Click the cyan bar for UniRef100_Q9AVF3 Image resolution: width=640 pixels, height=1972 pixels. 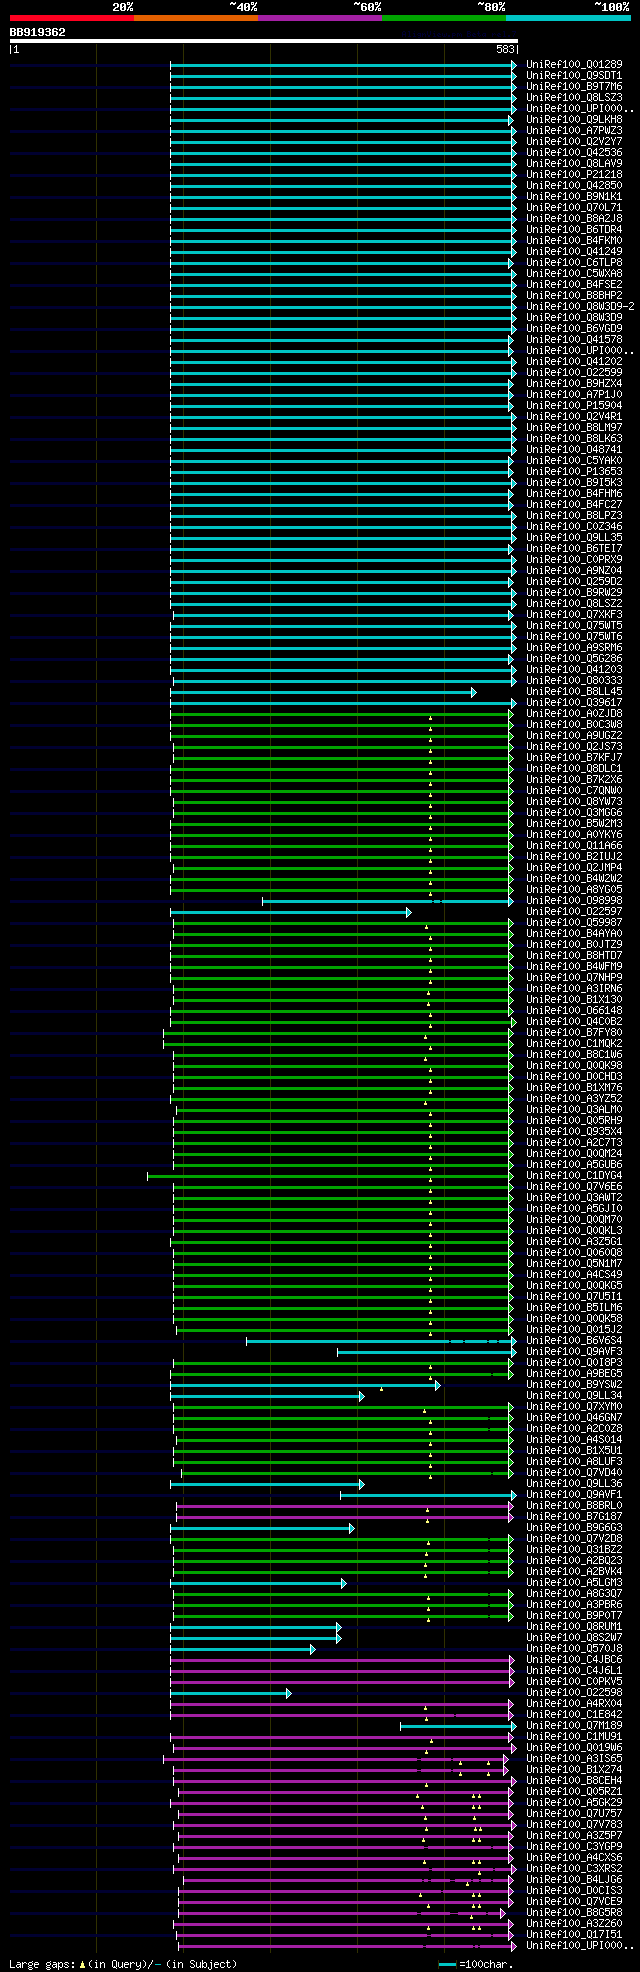(427, 1351)
